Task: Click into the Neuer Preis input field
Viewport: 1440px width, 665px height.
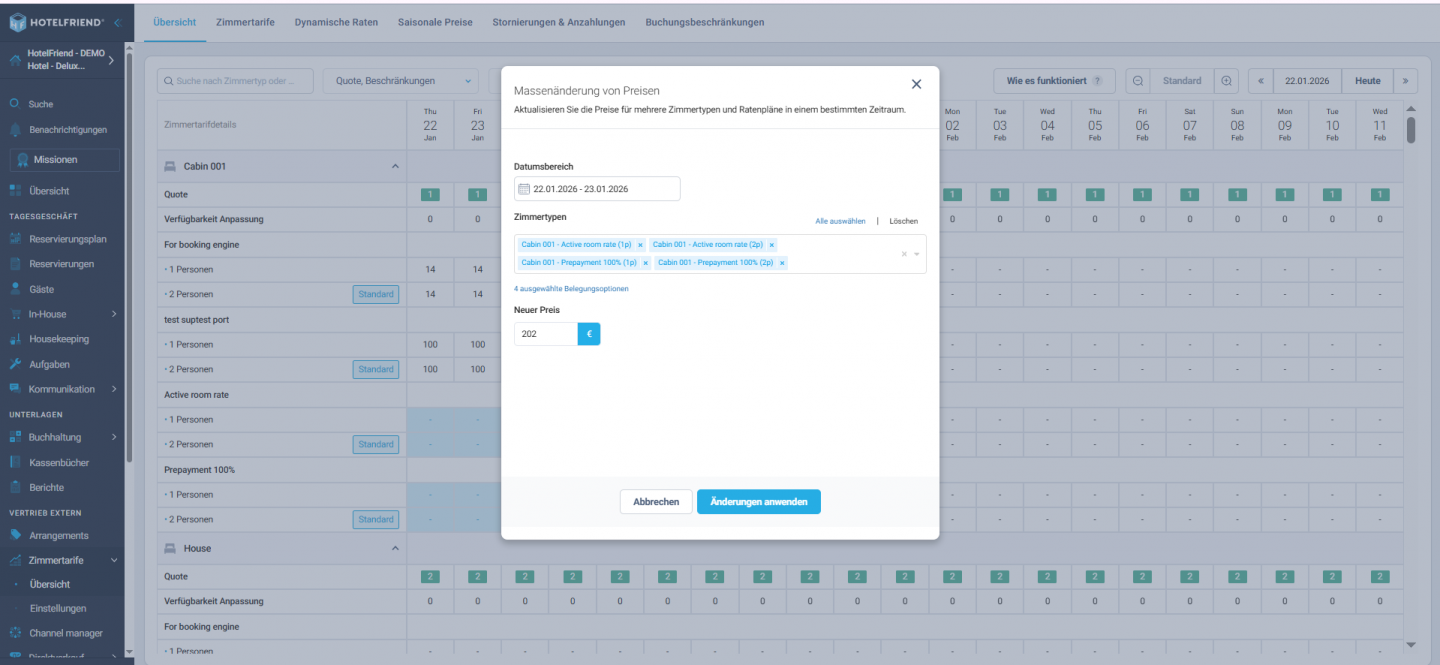Action: pyautogui.click(x=546, y=334)
